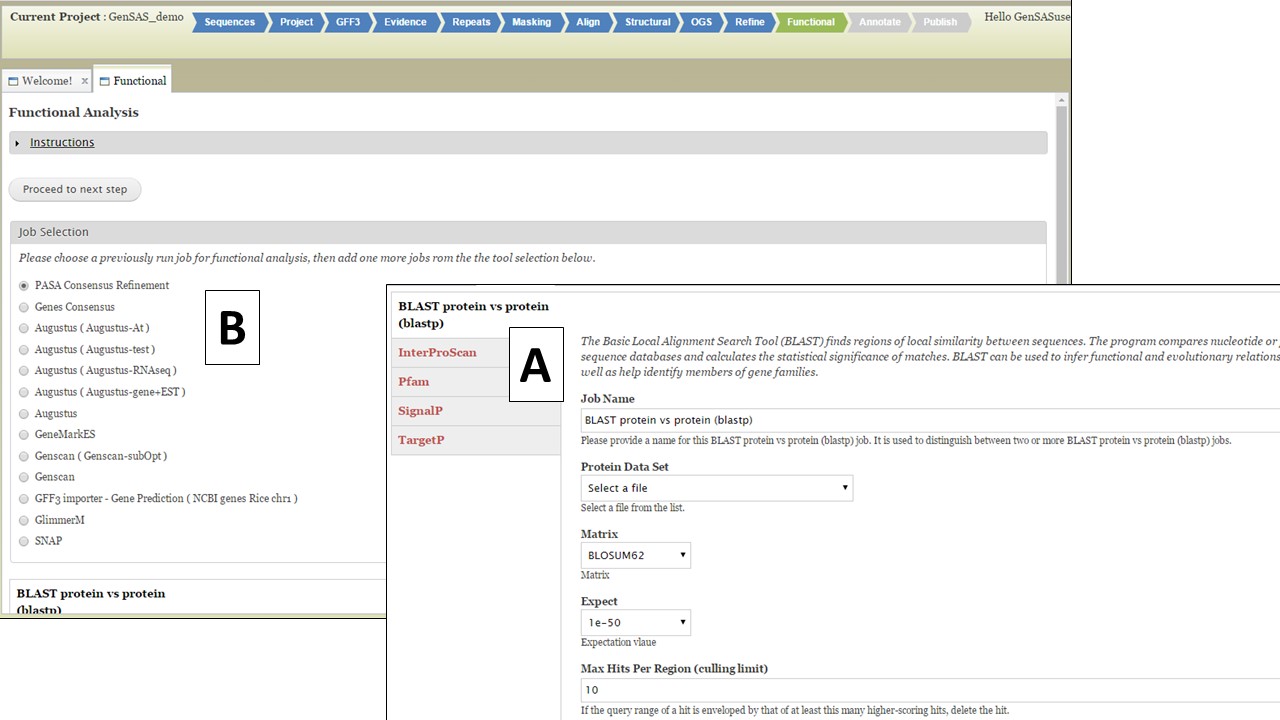1280x720 pixels.
Task: Open the Expect value dropdown
Action: coord(635,622)
